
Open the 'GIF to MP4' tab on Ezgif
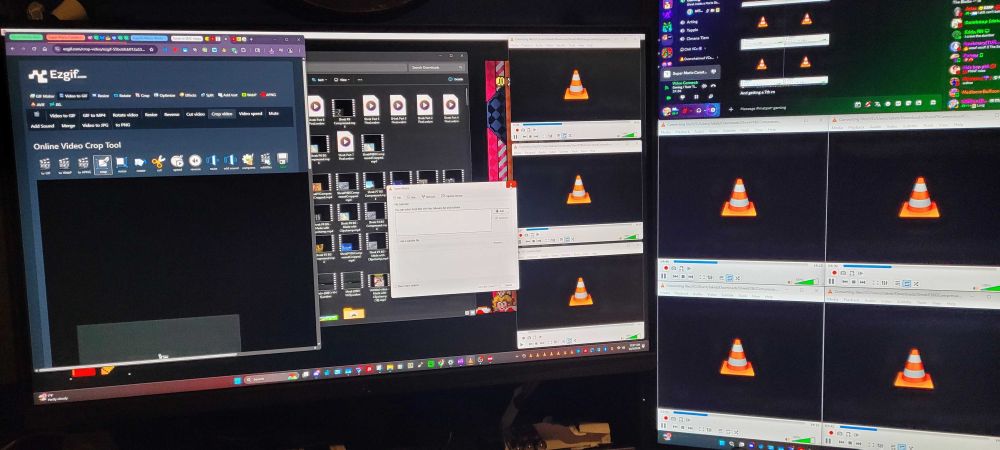click(94, 115)
